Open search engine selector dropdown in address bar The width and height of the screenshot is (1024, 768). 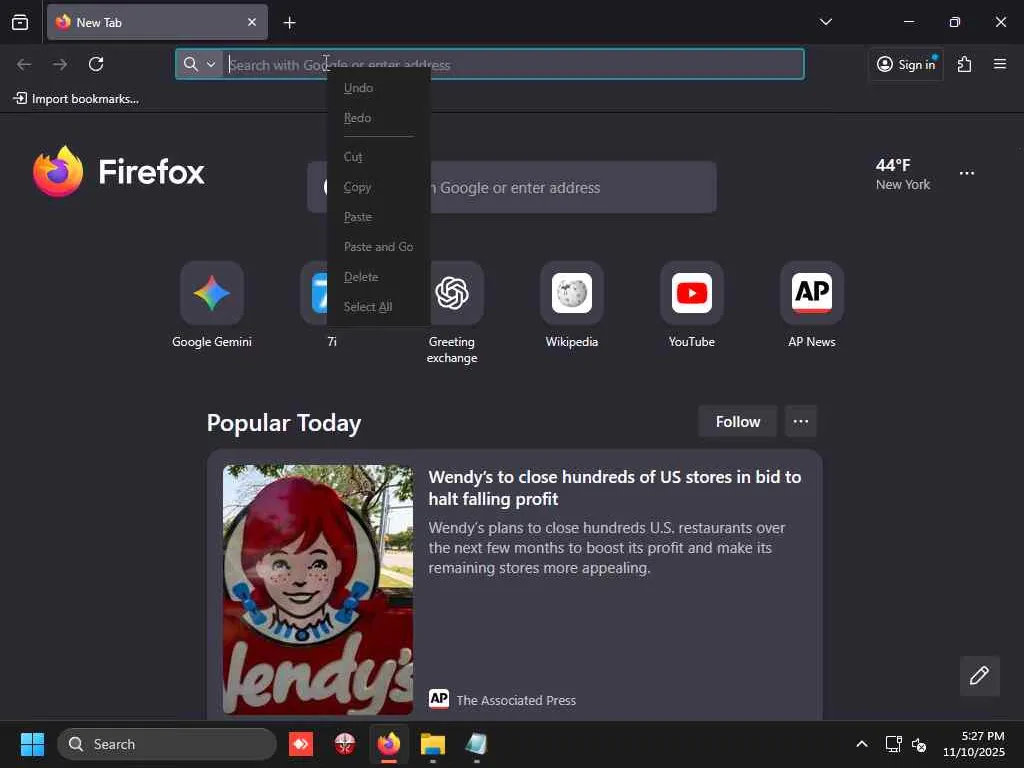(x=199, y=64)
